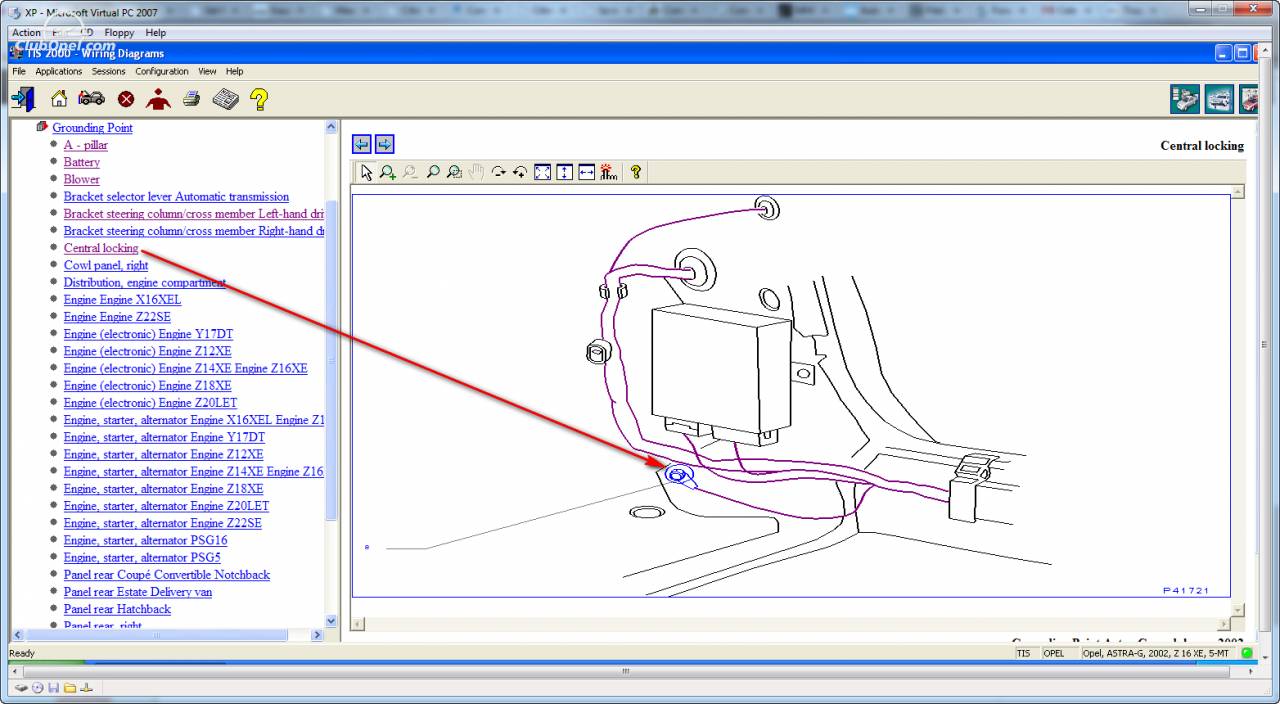The image size is (1280, 704).
Task: Open the Help menu in TIS 2000
Action: (x=234, y=71)
